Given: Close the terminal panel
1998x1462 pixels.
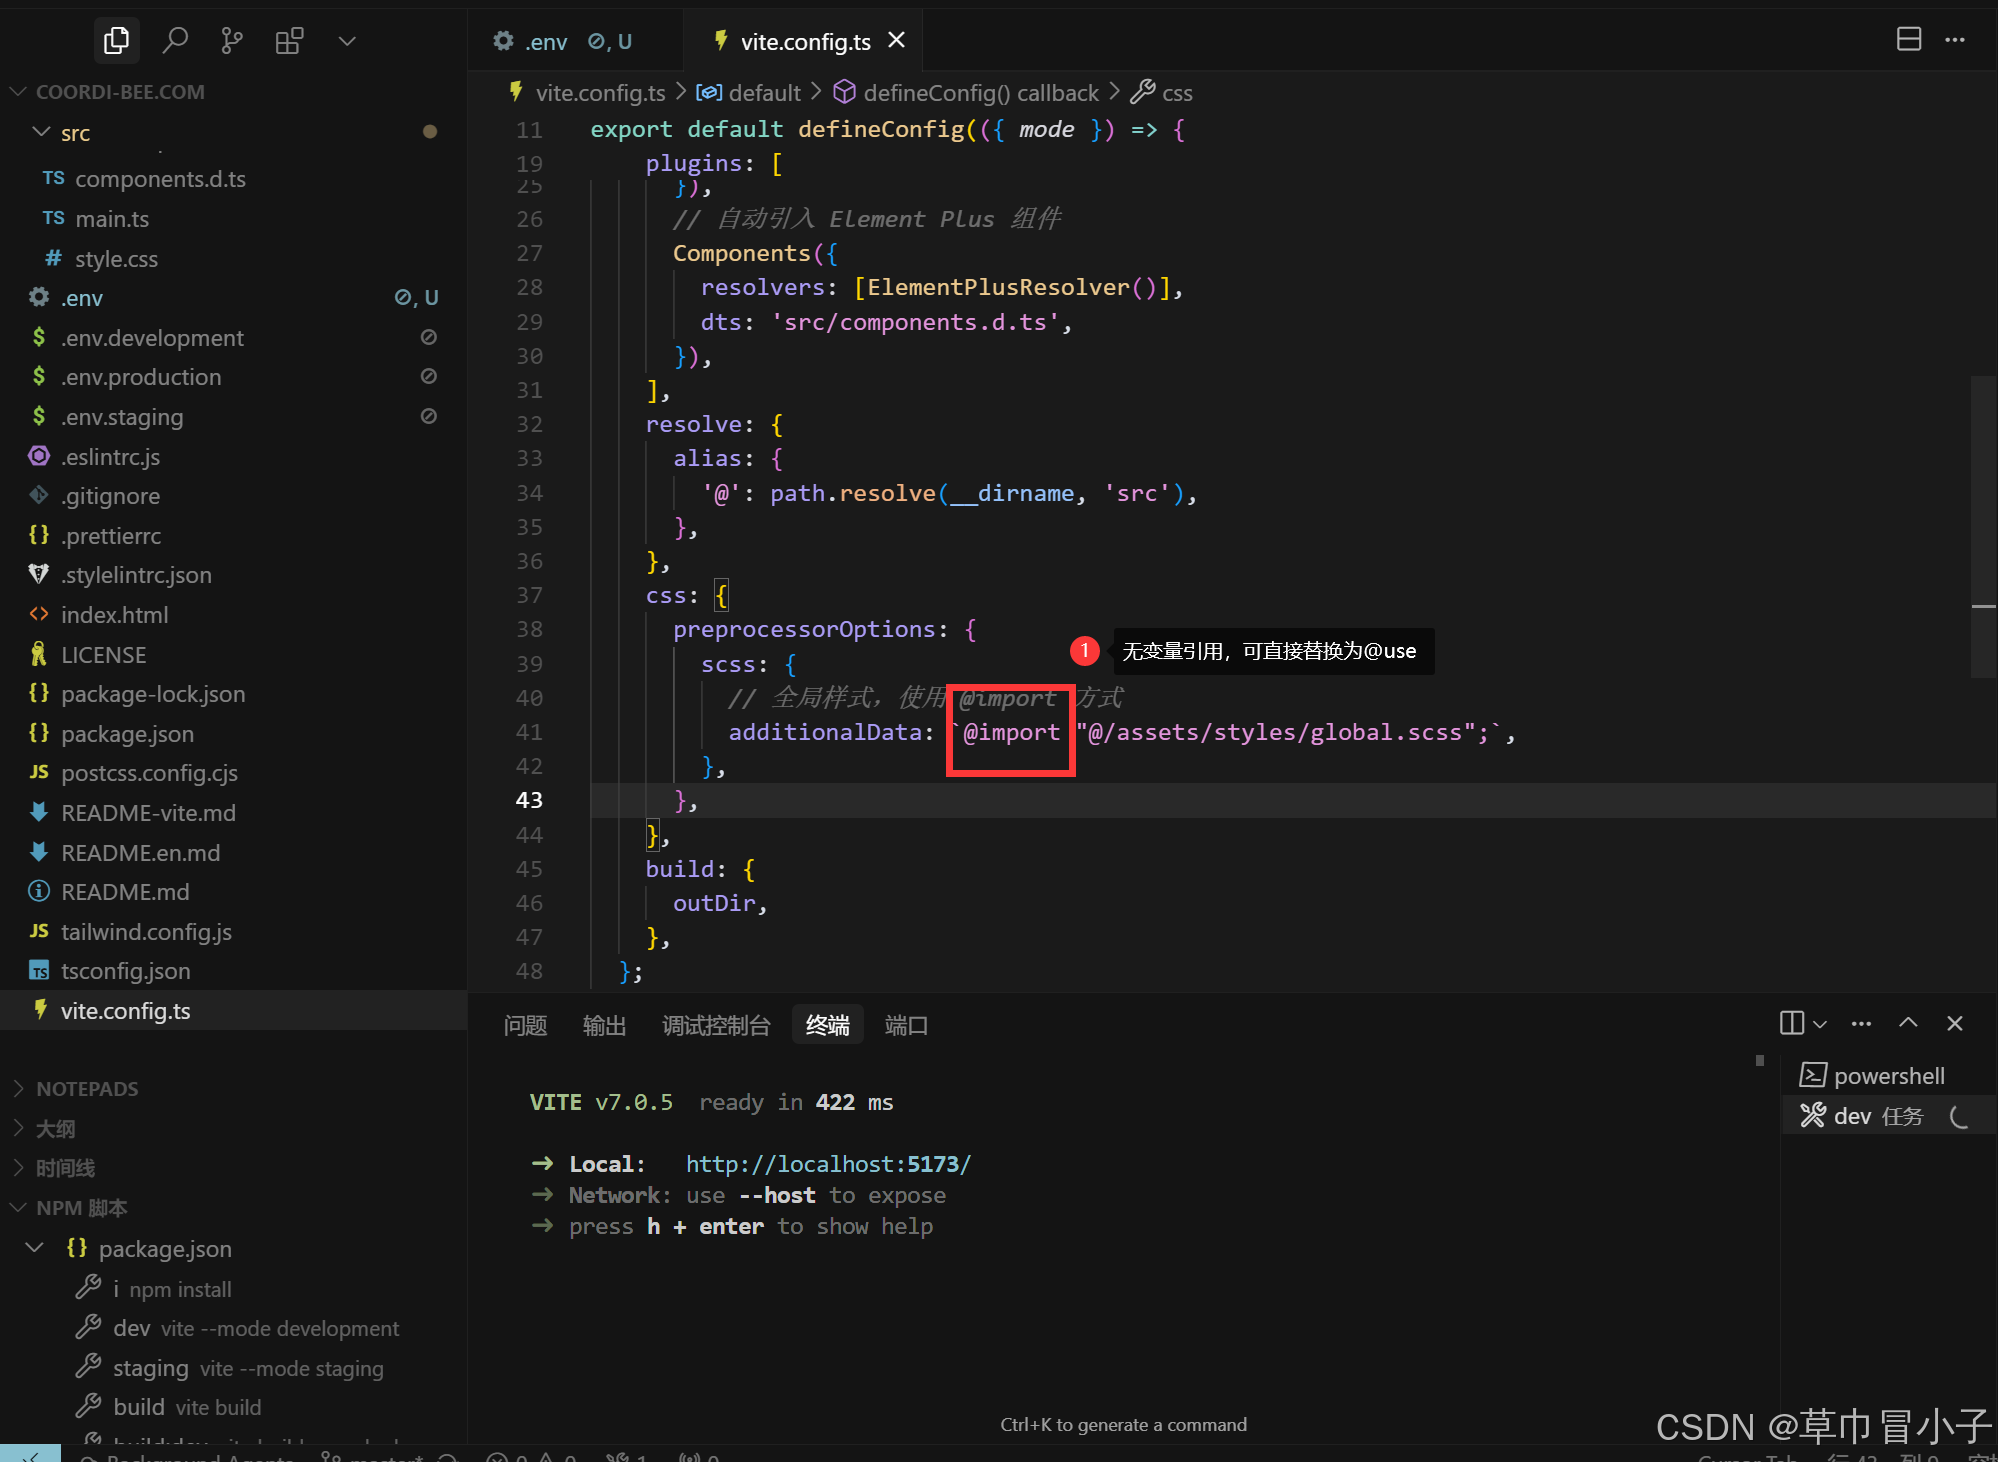Looking at the screenshot, I should (x=1955, y=1023).
